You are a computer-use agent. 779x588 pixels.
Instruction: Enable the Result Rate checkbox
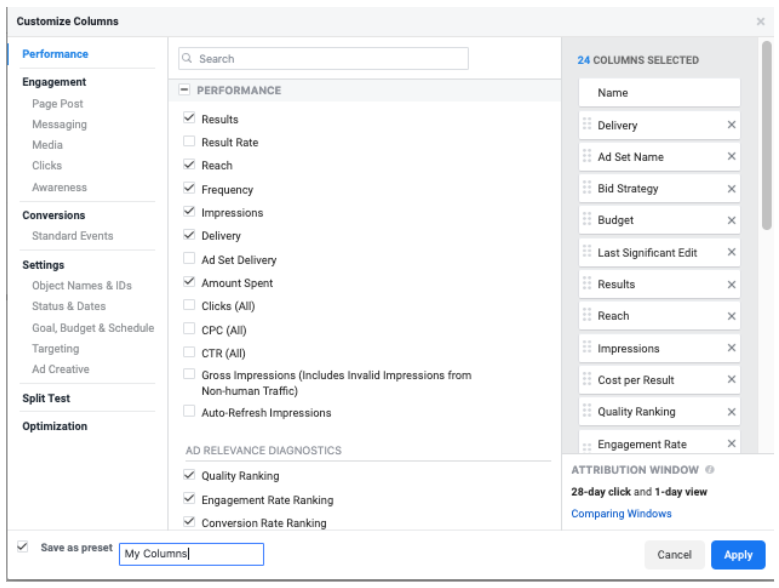tap(189, 142)
